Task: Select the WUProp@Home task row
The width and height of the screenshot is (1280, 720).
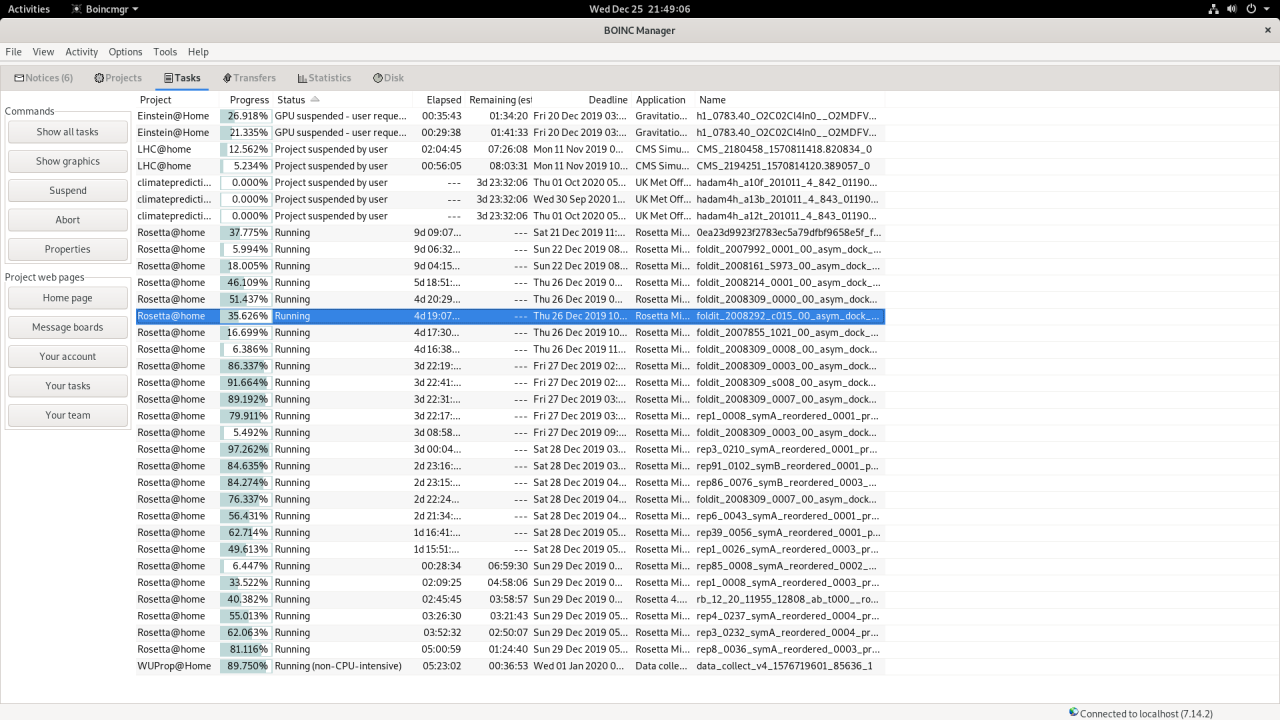Action: click(x=510, y=666)
